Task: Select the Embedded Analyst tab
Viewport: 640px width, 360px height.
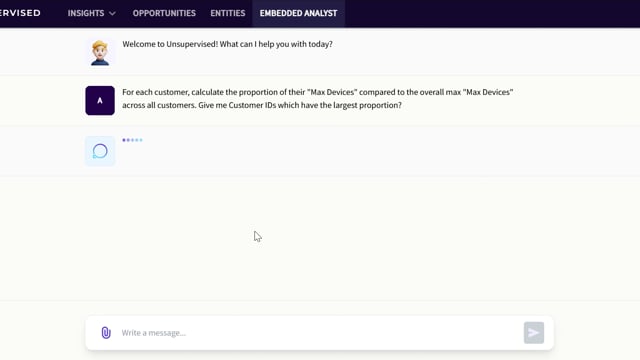Action: pos(298,13)
